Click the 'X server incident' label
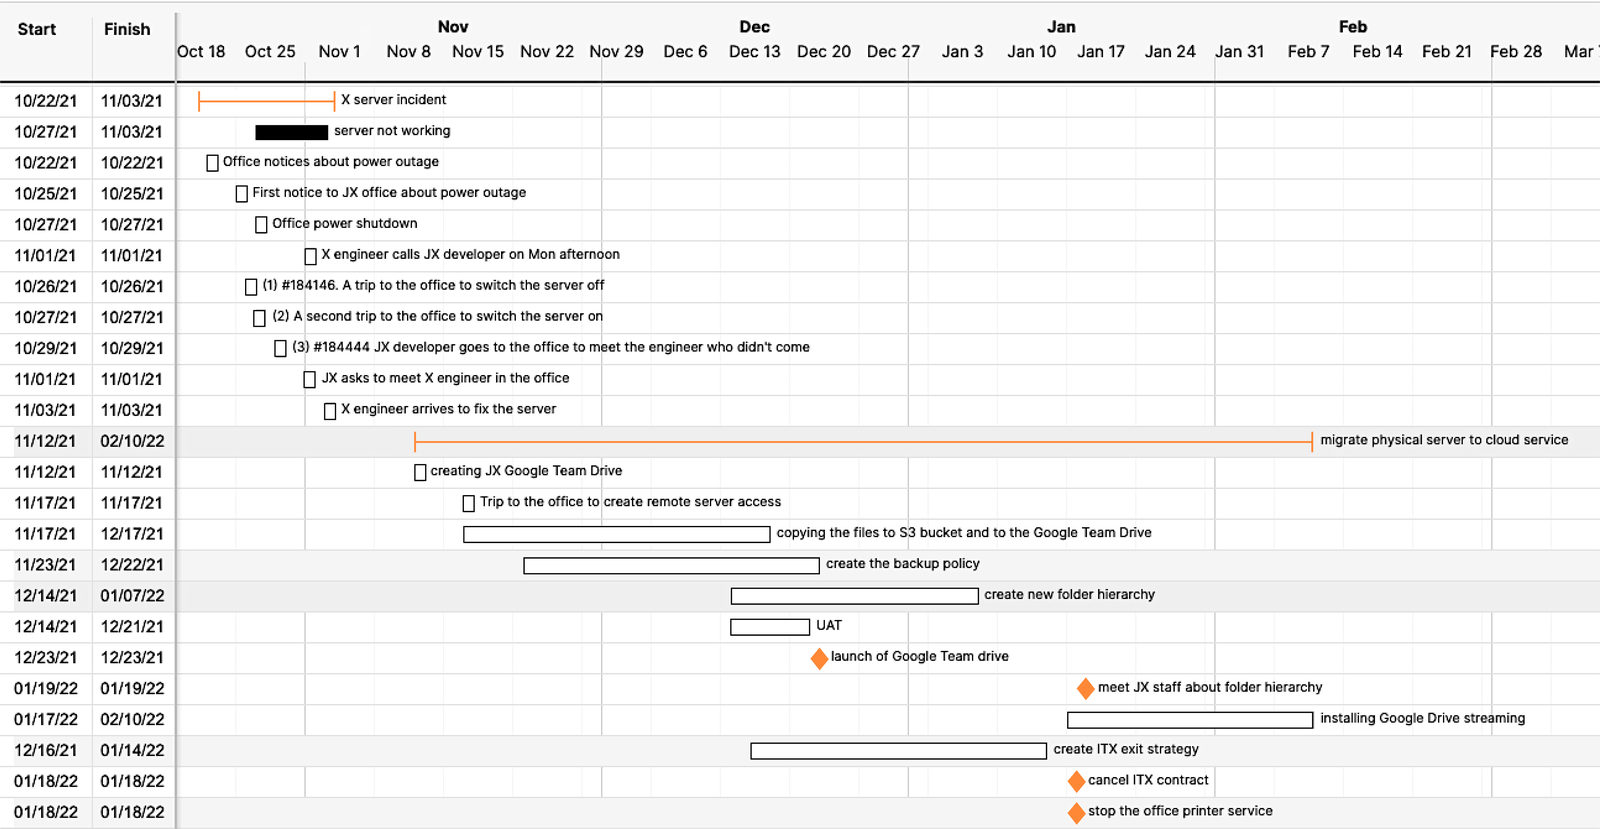This screenshot has width=1600, height=829. tap(394, 100)
